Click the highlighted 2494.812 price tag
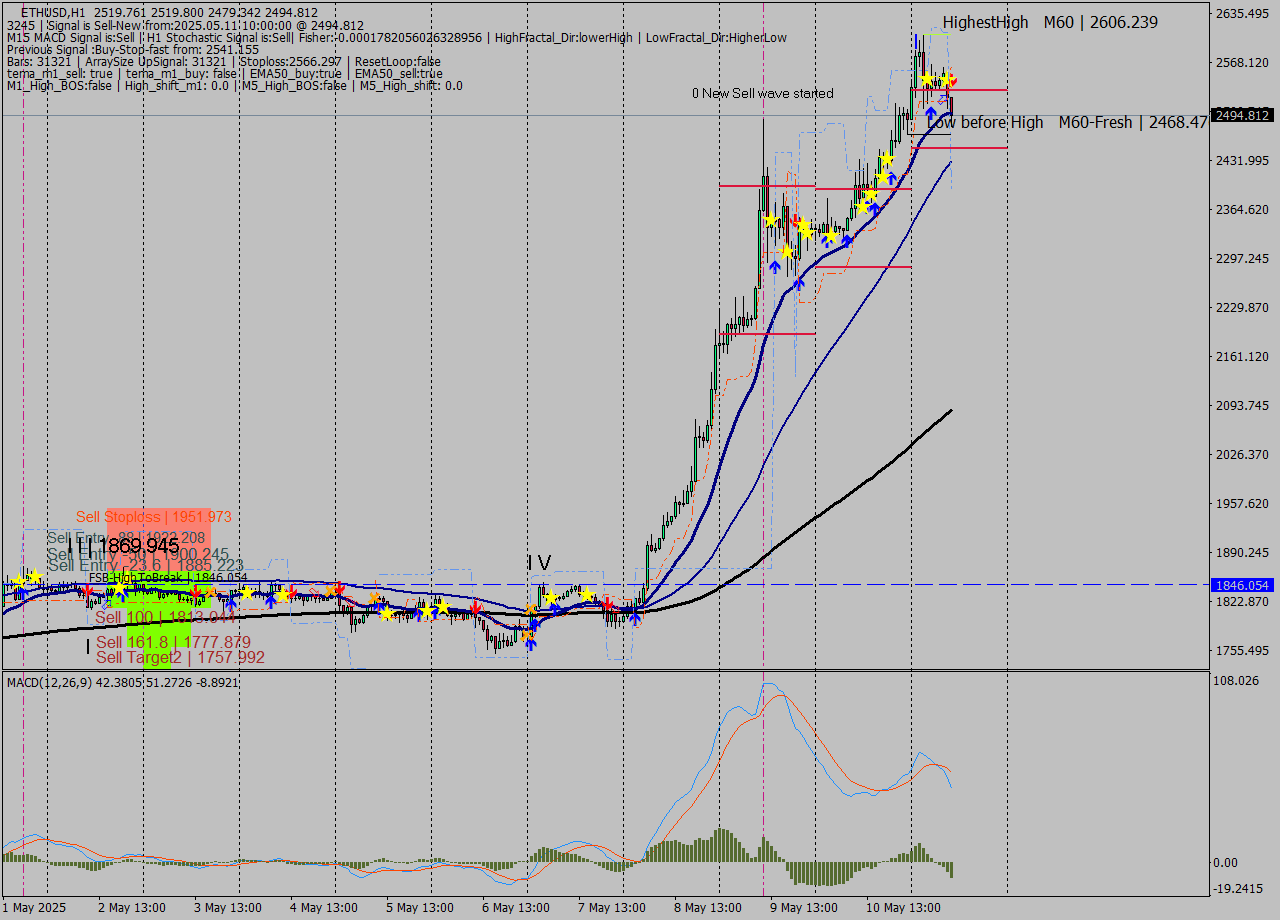Screen dimensions: 1280x920 point(1240,115)
